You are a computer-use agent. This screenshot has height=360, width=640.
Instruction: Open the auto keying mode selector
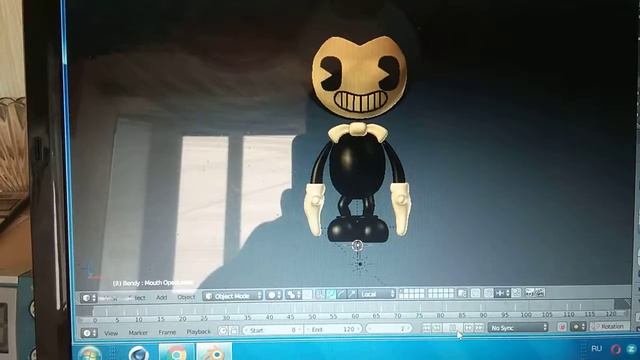pyautogui.click(x=578, y=327)
